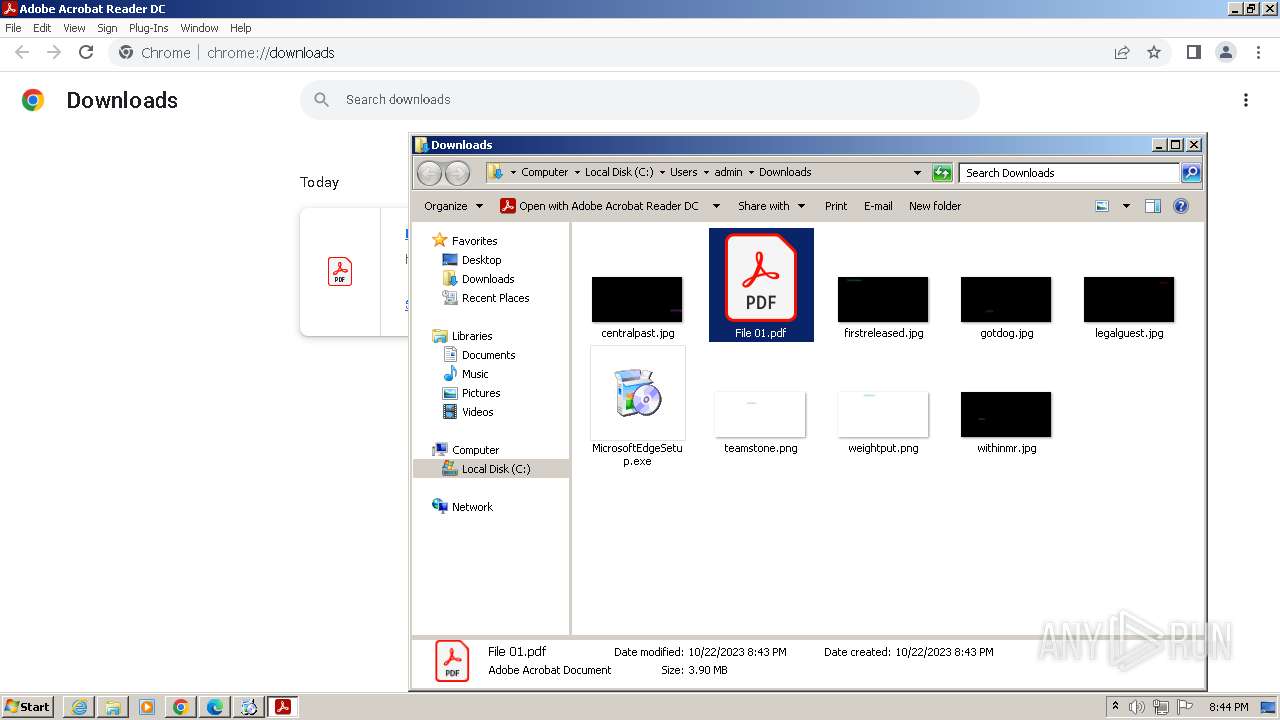Viewport: 1280px width, 720px height.
Task: Click Open with Adobe Acrobat Reader DC
Action: [x=599, y=206]
